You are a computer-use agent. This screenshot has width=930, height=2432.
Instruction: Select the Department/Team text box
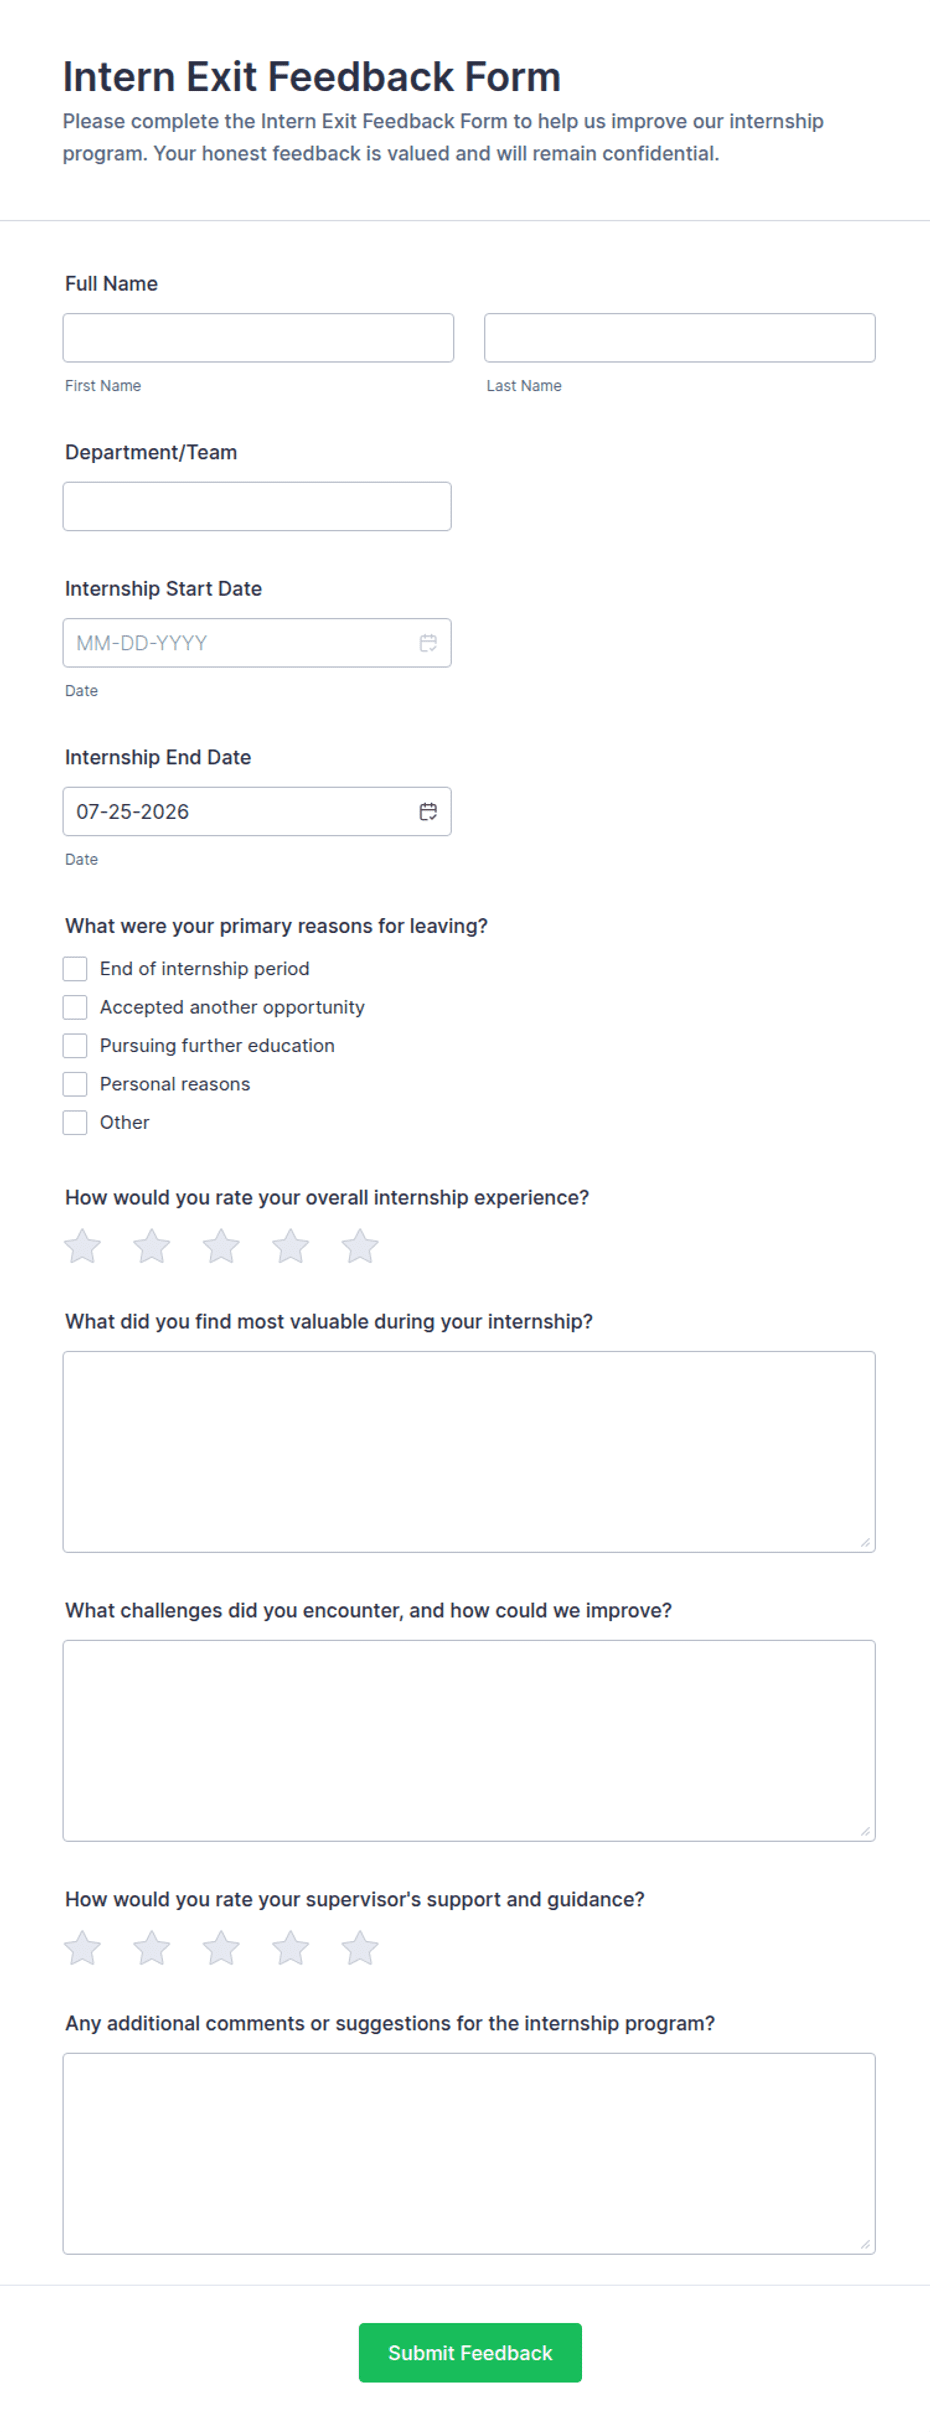[257, 507]
